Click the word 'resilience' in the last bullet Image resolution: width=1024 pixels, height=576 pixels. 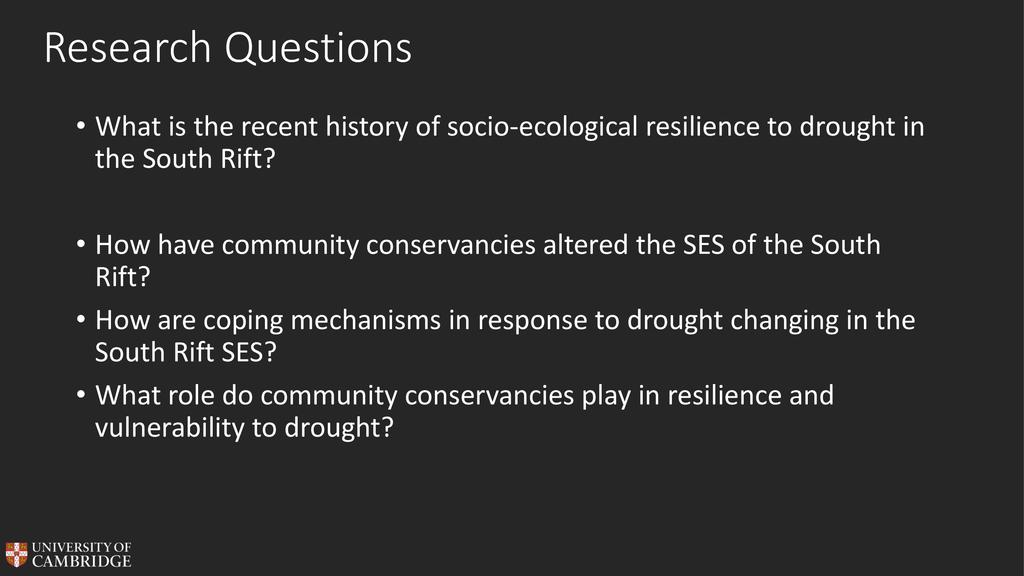[x=718, y=396]
